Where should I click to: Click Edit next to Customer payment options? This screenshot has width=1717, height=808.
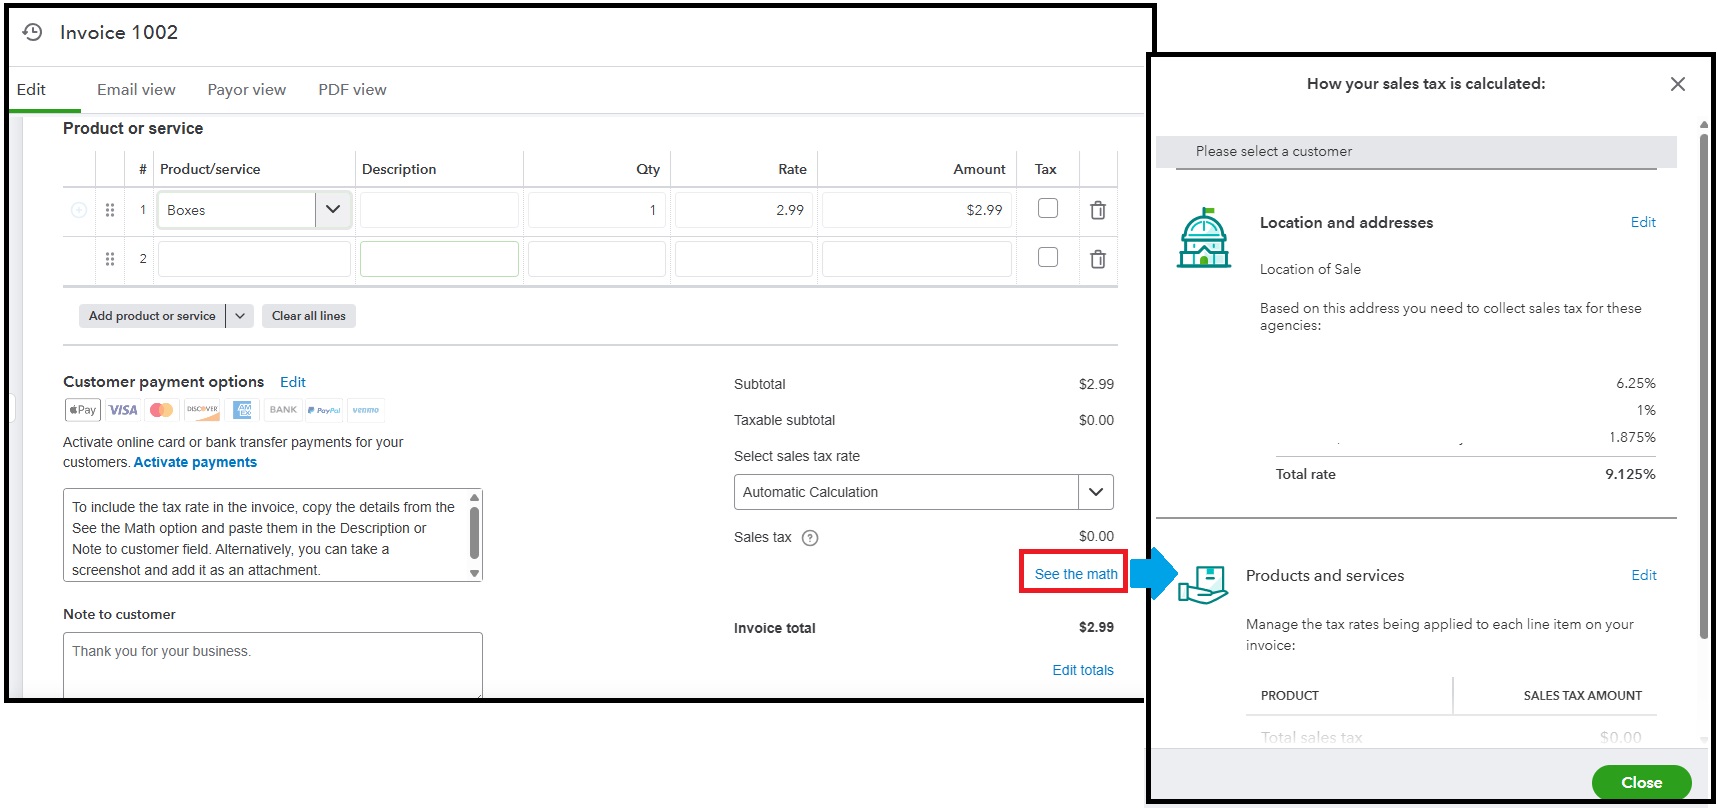coord(293,382)
